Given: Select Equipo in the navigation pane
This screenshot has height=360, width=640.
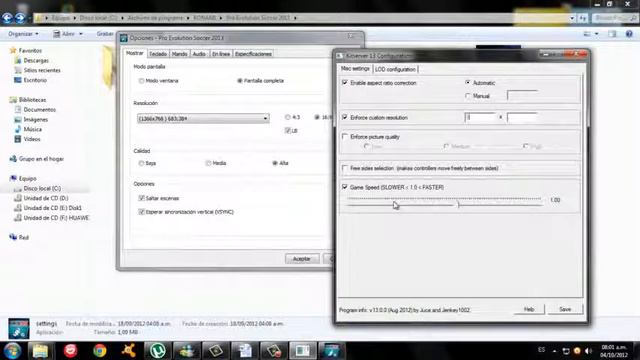Looking at the screenshot, I should pyautogui.click(x=27, y=178).
